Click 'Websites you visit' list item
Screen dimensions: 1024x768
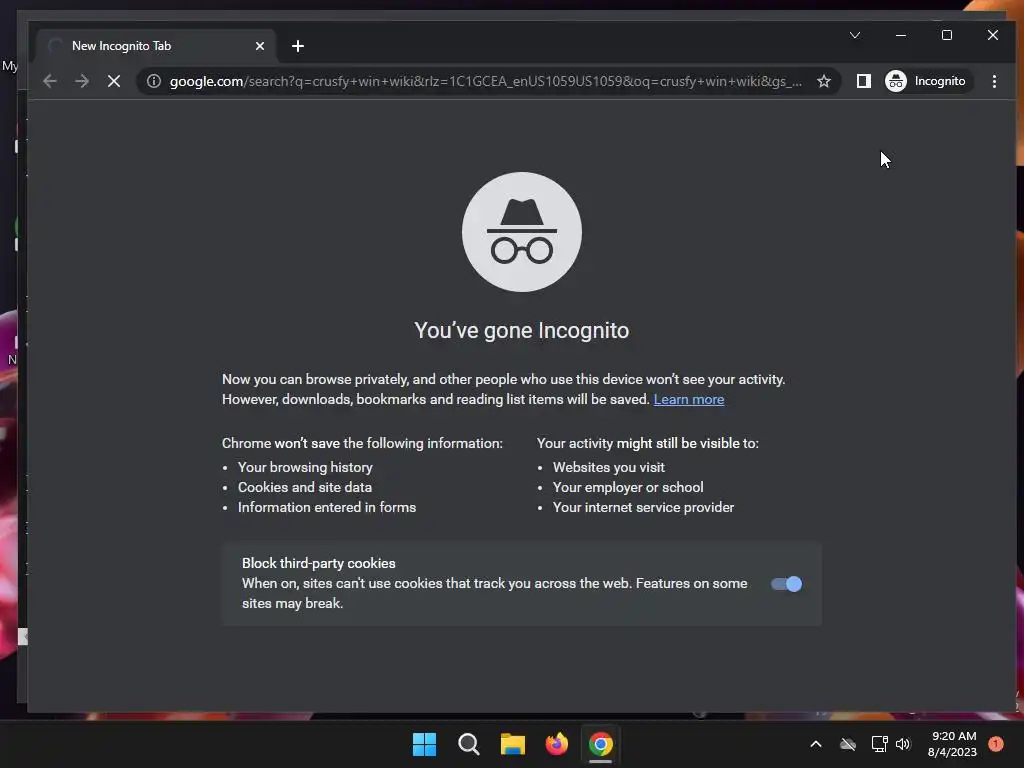pyautogui.click(x=609, y=467)
